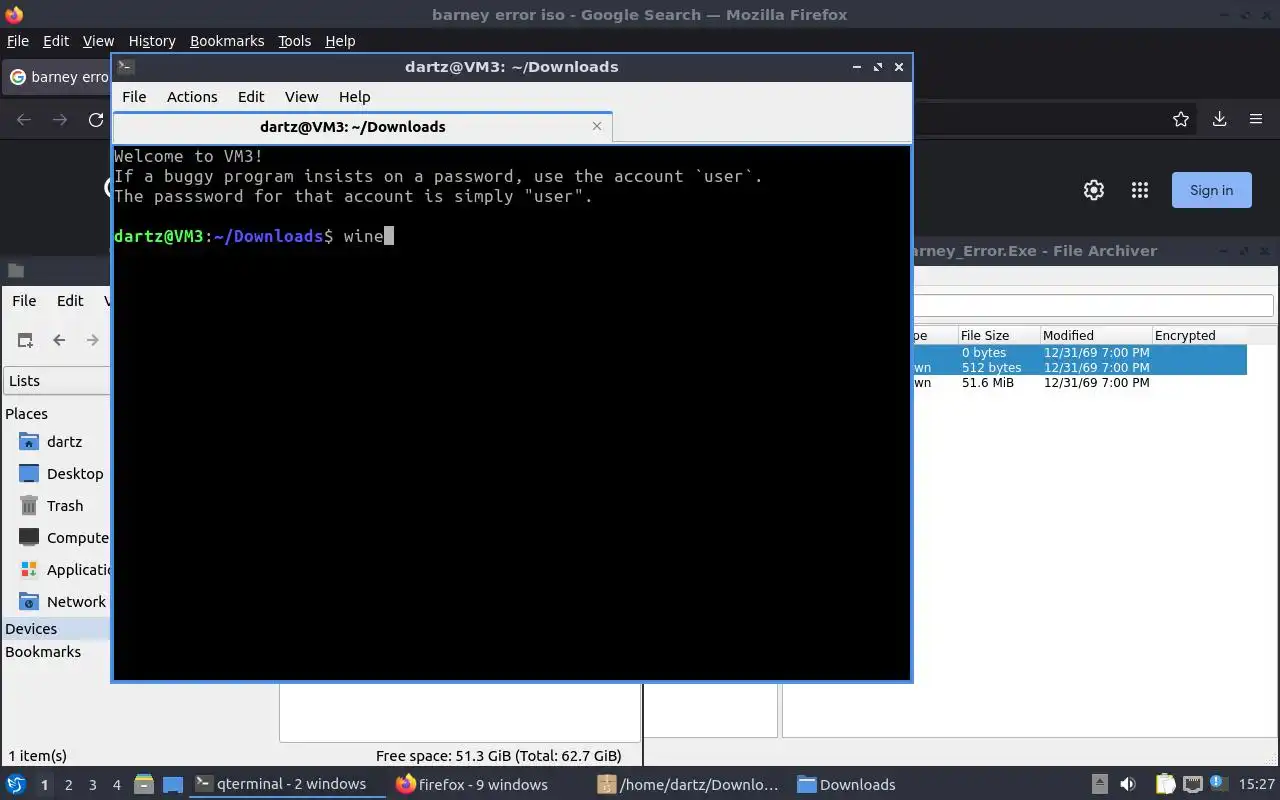Open the clipboard manager tray icon
Image resolution: width=1280 pixels, height=800 pixels.
click(x=1165, y=785)
